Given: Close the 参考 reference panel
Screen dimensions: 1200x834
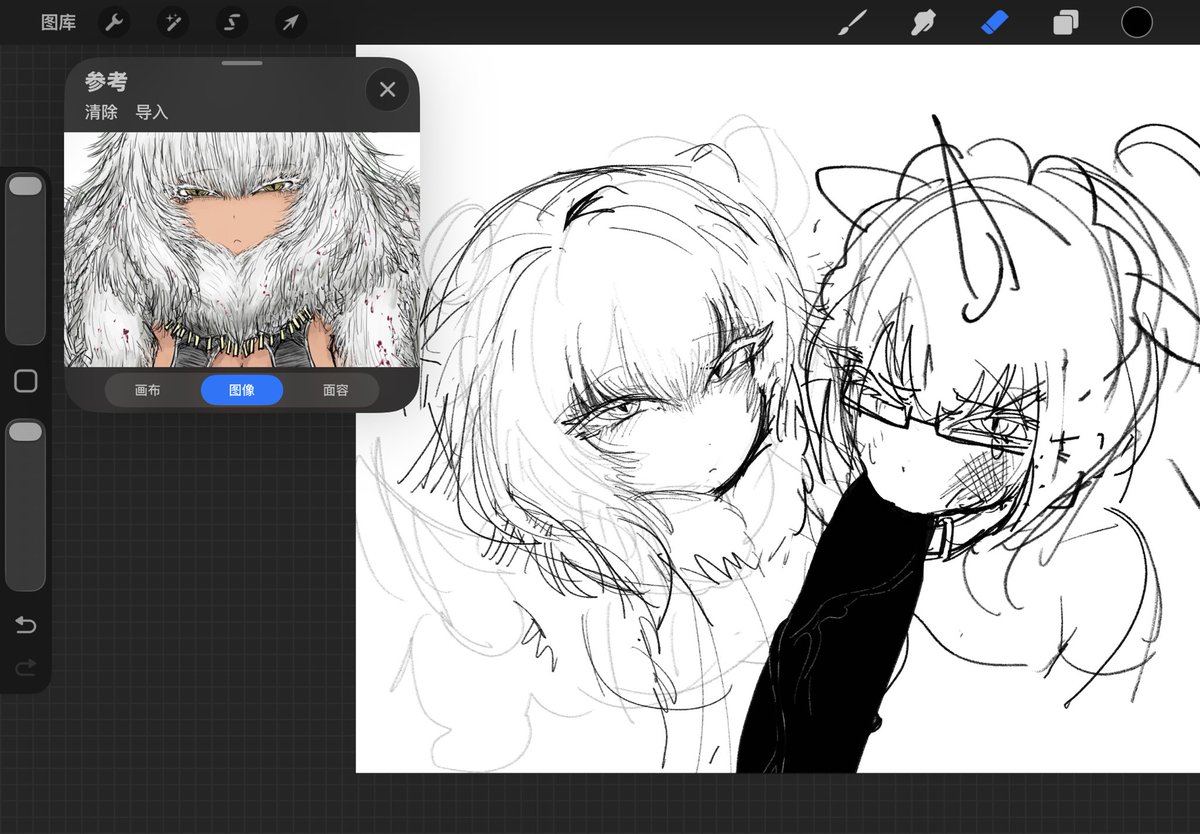Looking at the screenshot, I should point(387,89).
